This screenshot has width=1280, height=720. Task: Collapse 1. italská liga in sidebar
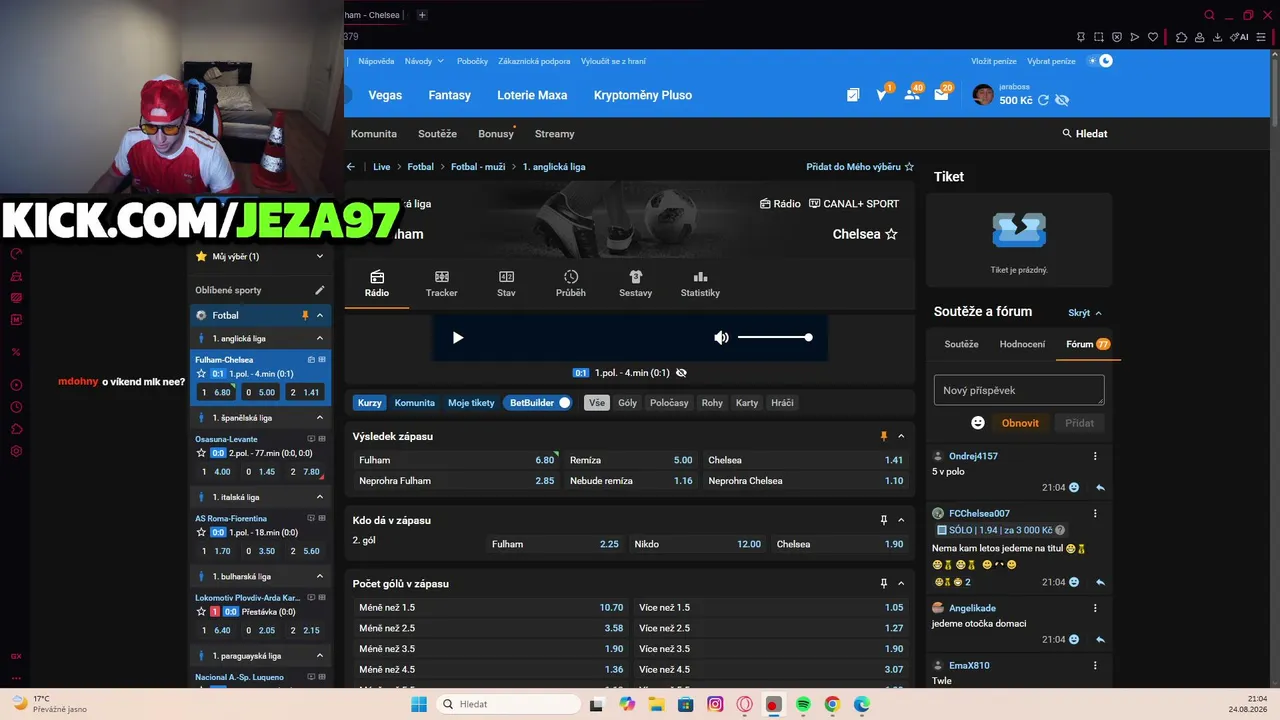coord(320,497)
